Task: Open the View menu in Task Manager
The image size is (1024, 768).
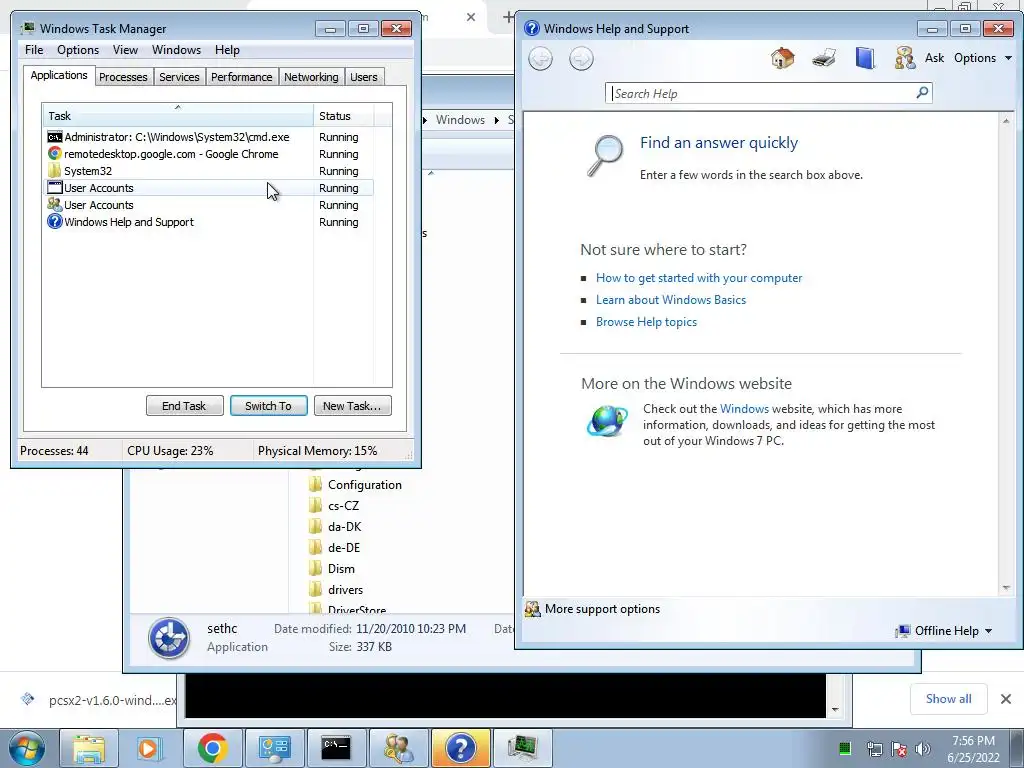Action: point(125,50)
